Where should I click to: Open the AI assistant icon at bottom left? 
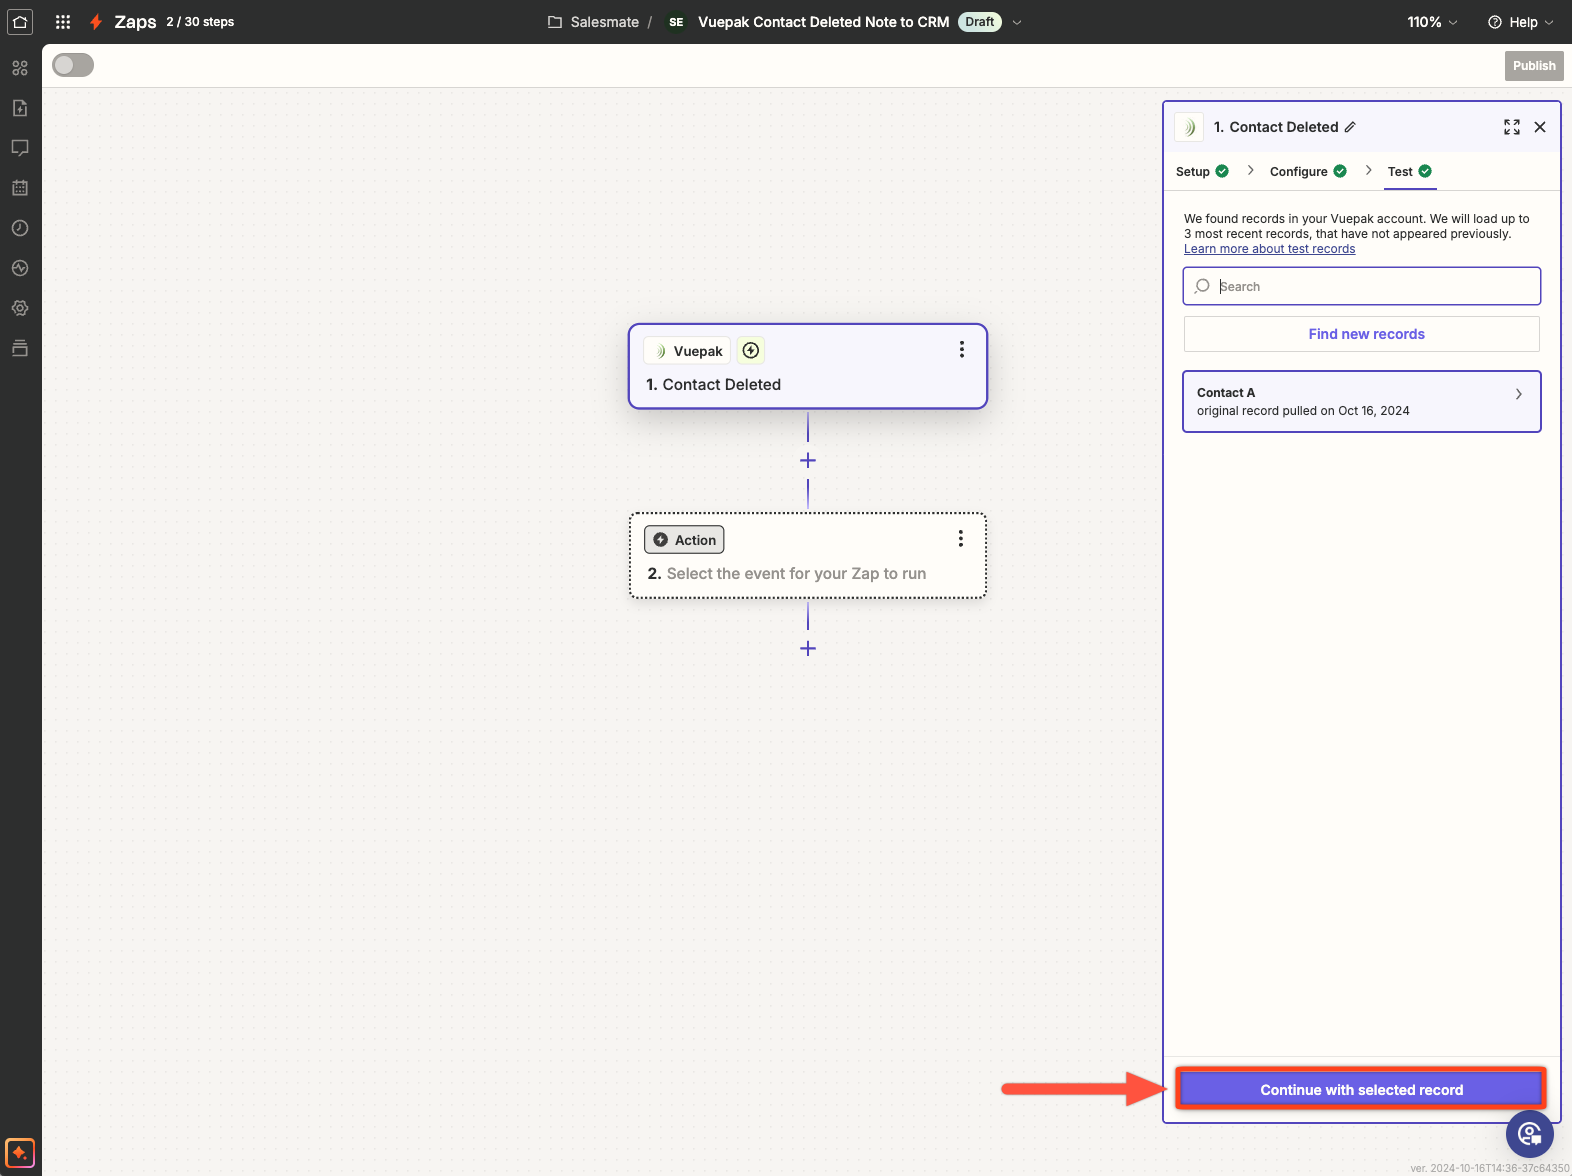[x=20, y=1152]
